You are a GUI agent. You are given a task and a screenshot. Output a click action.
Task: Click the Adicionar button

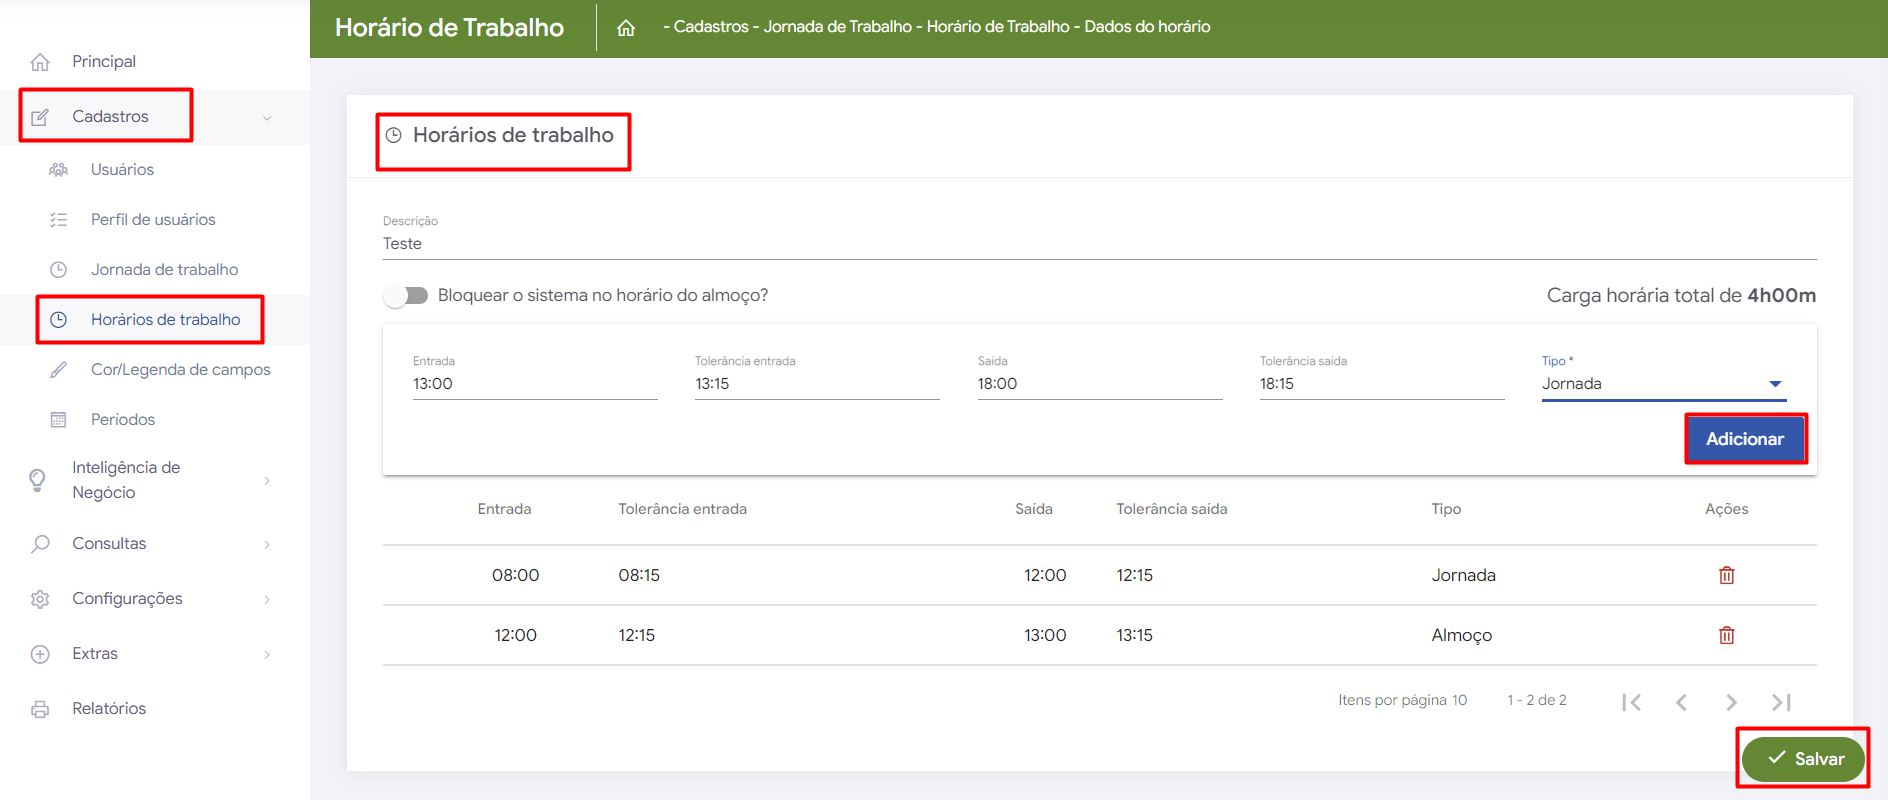[x=1744, y=439]
